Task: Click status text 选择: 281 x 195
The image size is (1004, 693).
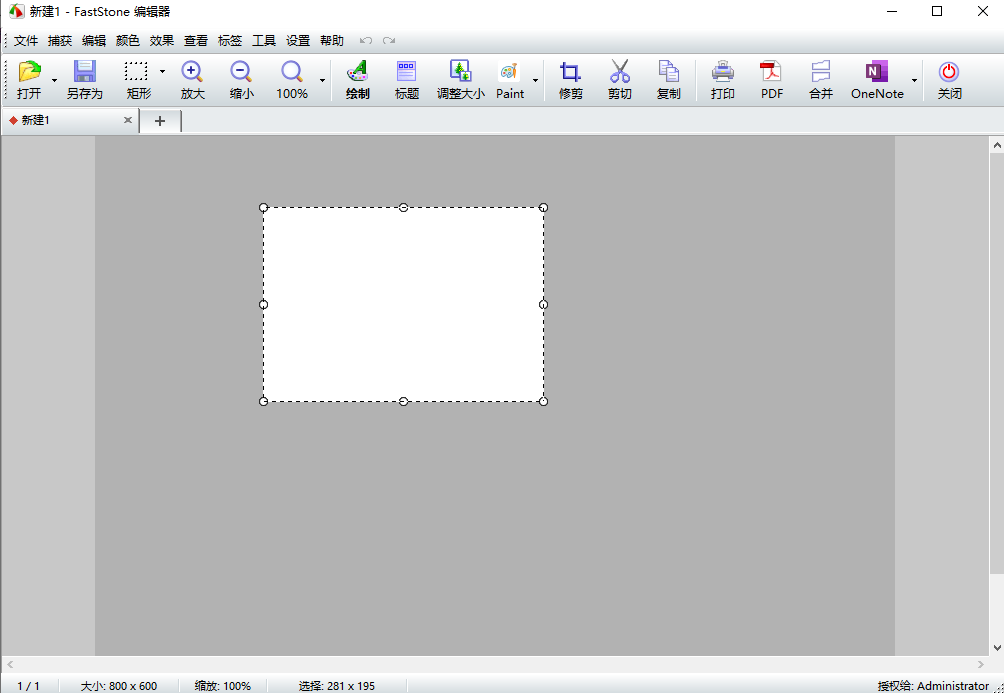Action: coord(337,686)
